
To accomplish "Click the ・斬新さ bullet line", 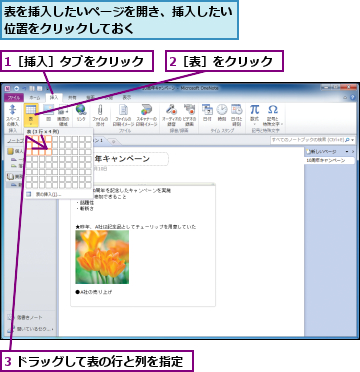I will click(85, 209).
